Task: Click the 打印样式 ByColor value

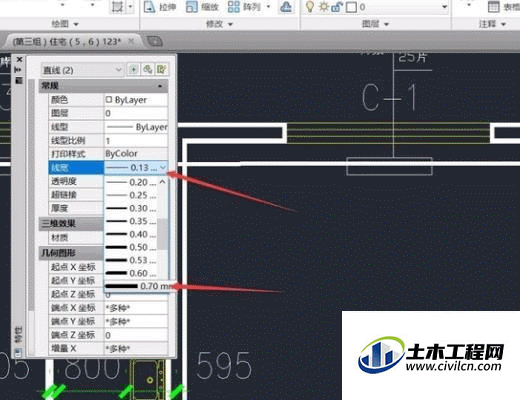Action: [136, 154]
